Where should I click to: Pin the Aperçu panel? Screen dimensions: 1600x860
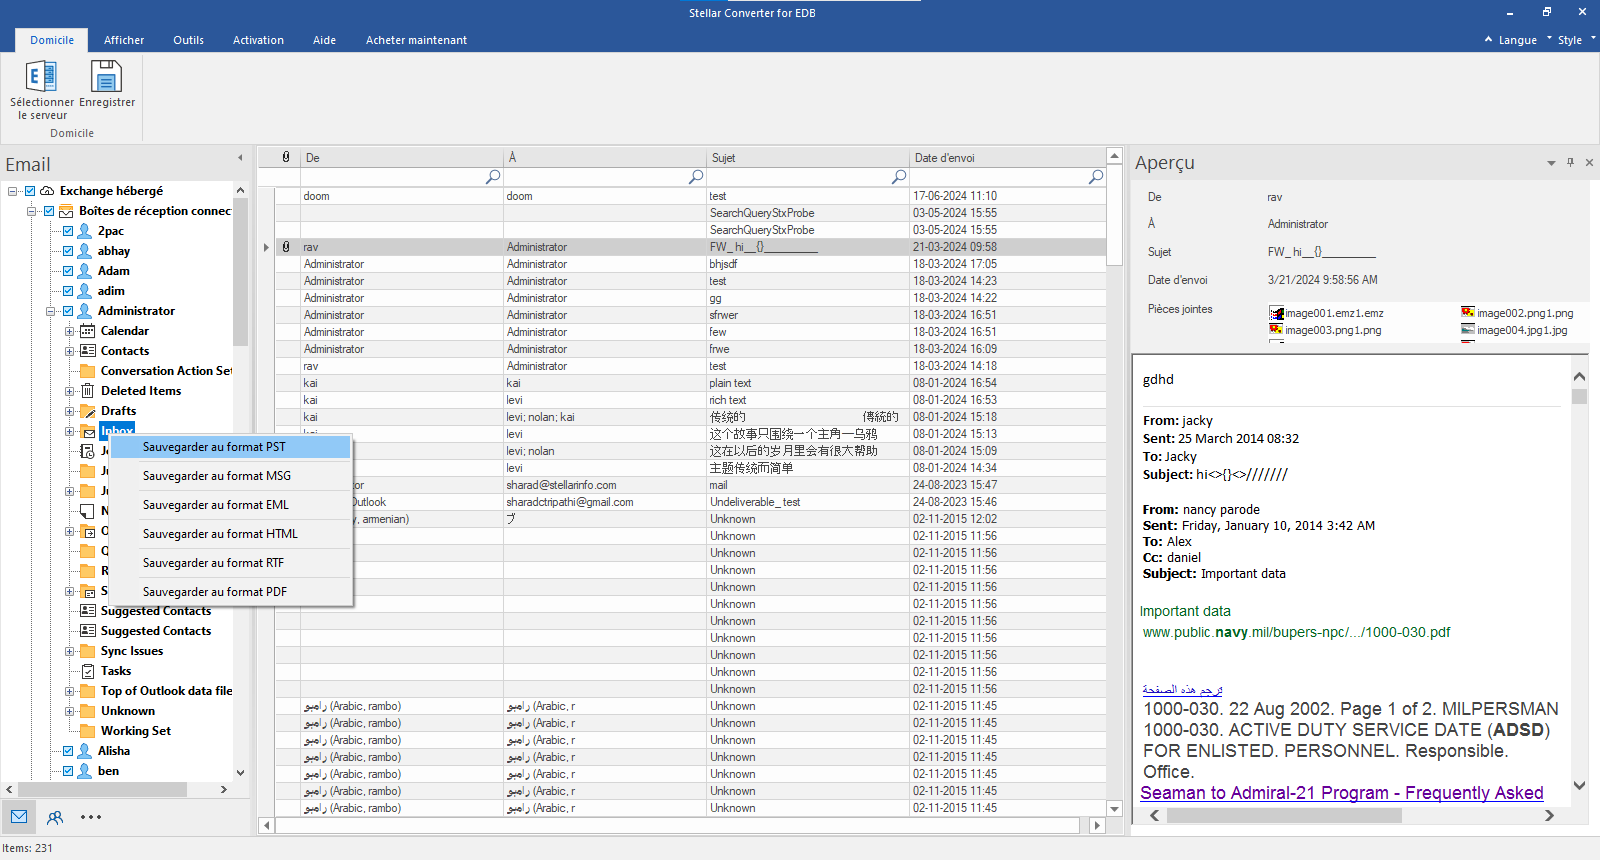click(x=1570, y=162)
